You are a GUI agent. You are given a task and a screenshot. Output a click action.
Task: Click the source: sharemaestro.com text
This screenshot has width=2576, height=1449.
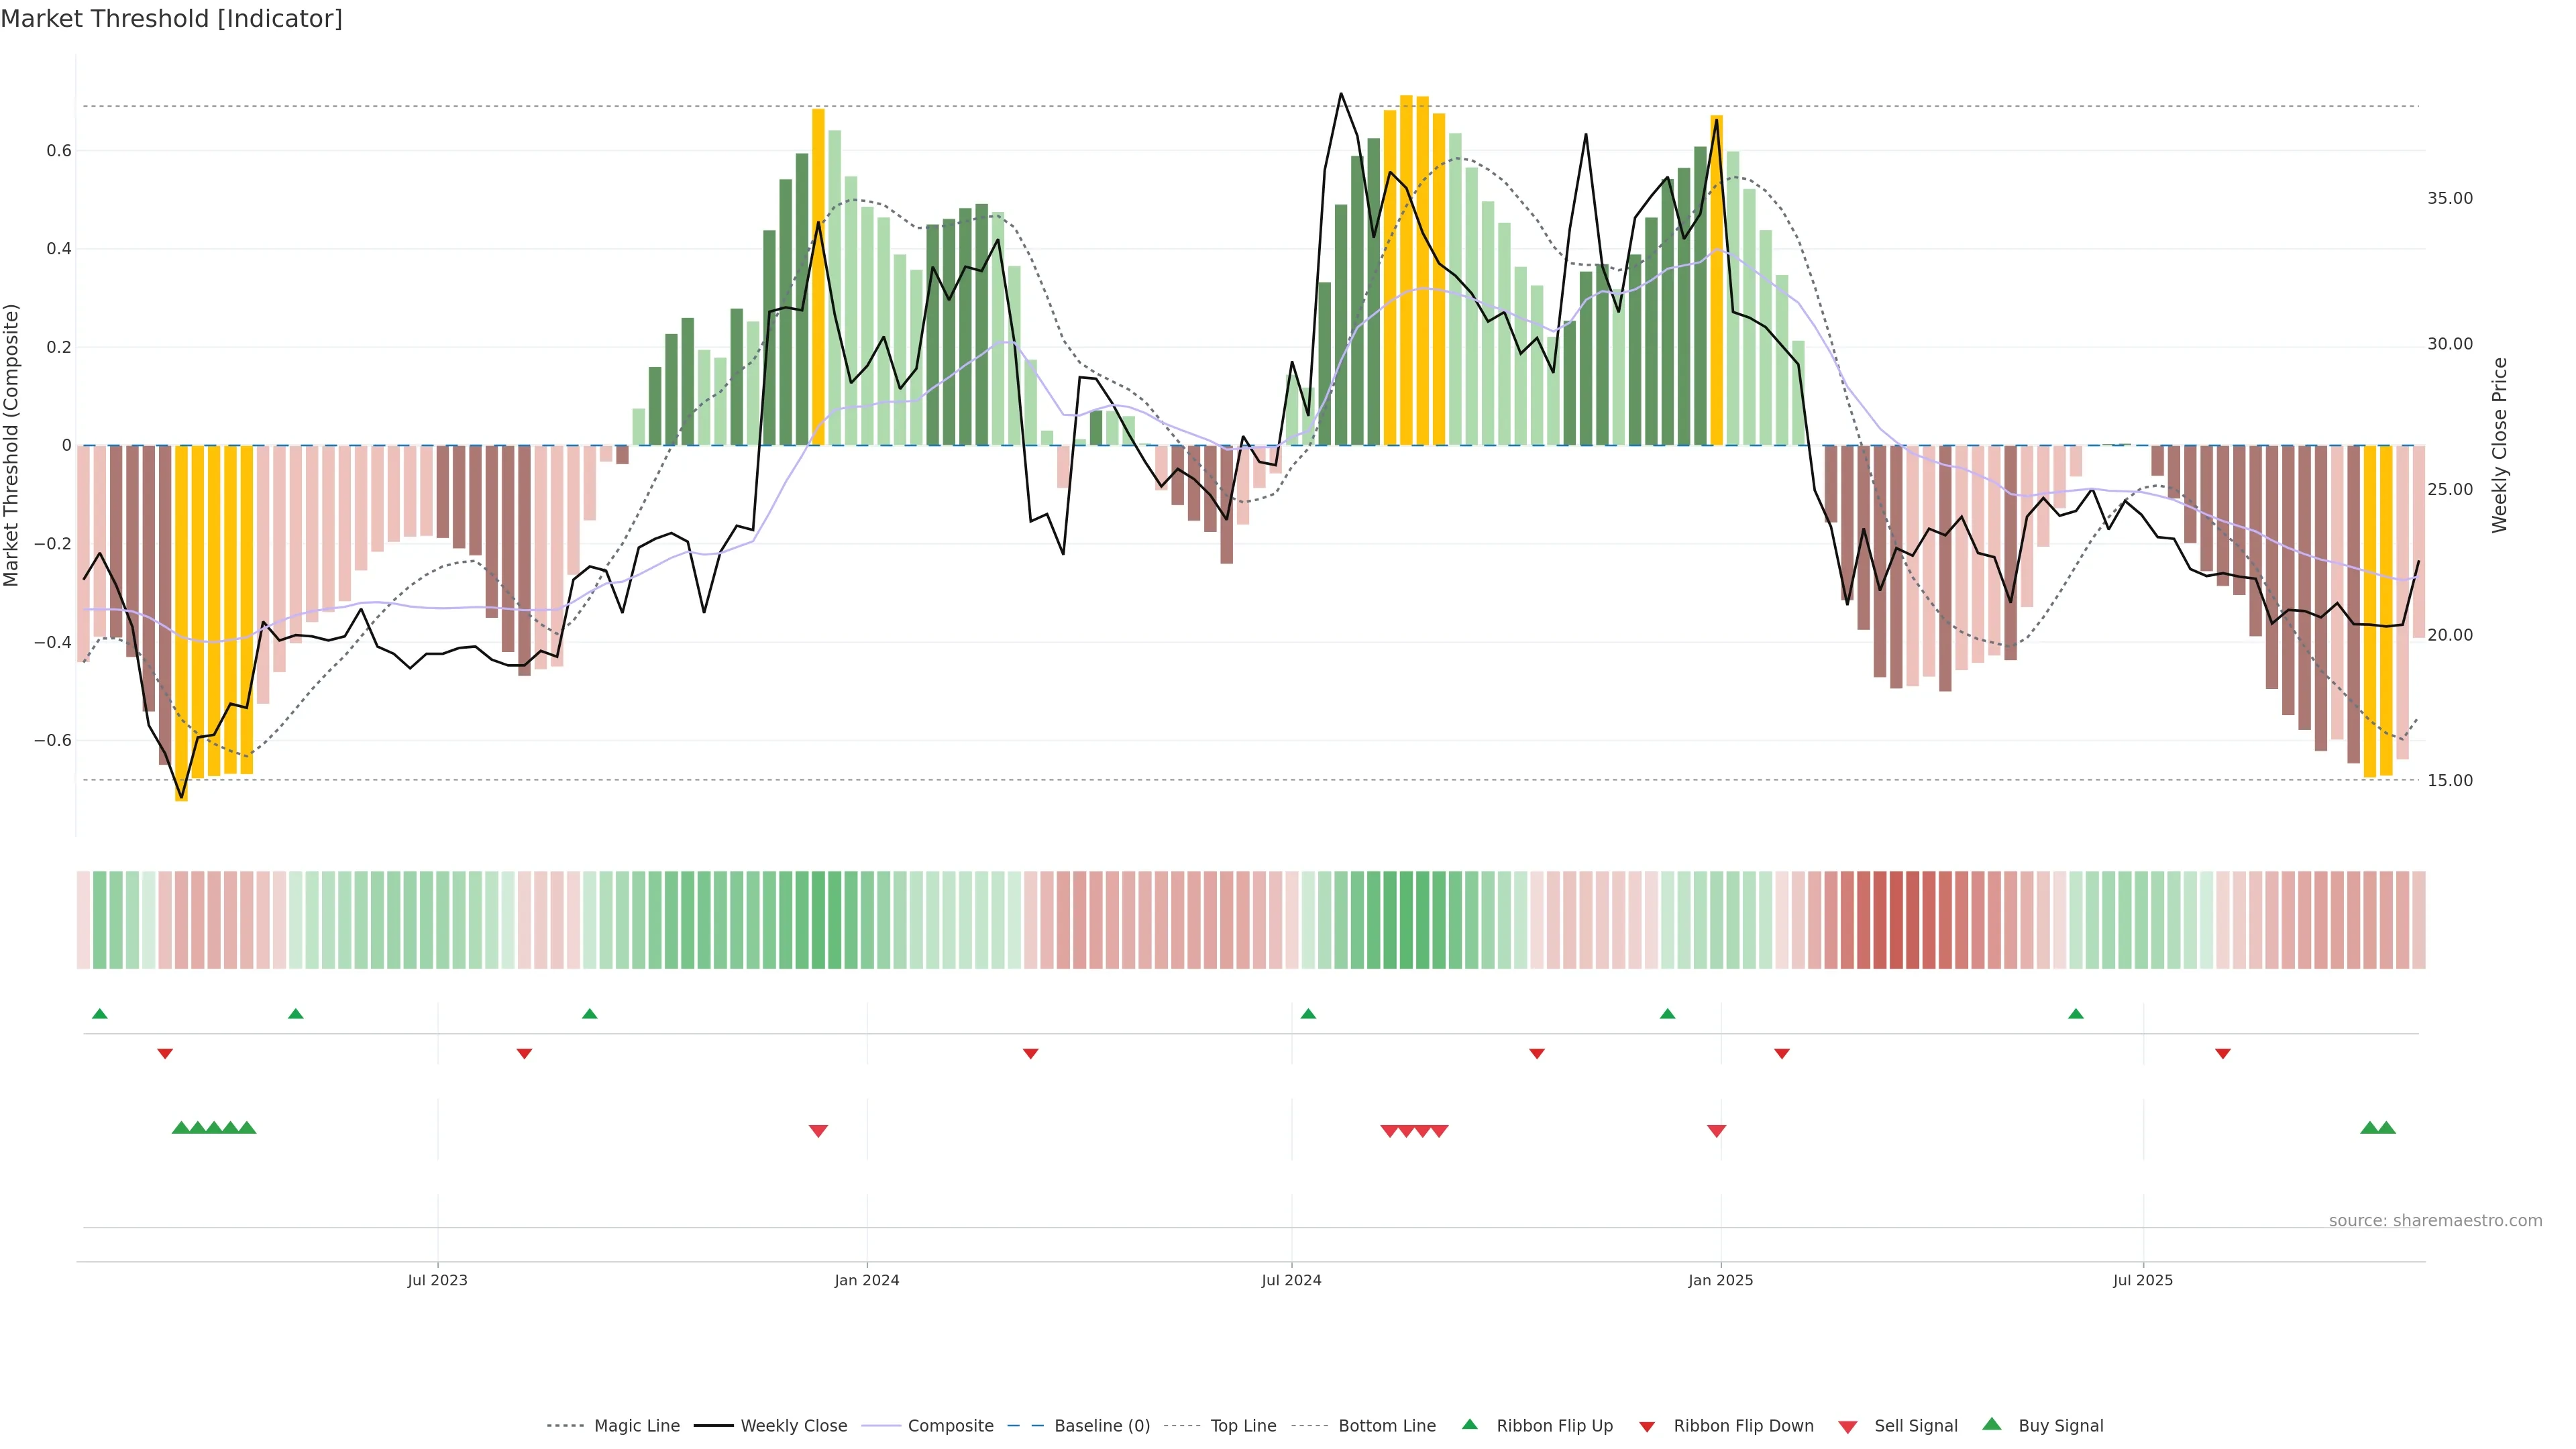[x=2435, y=1220]
